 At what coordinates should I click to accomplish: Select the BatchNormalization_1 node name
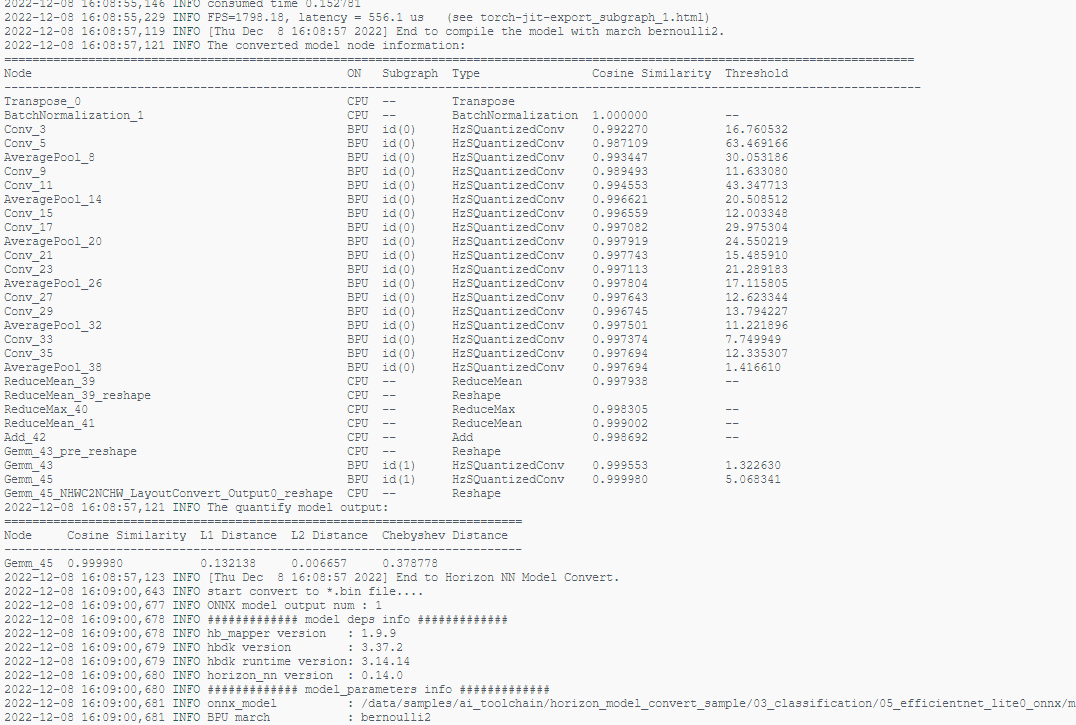74,115
